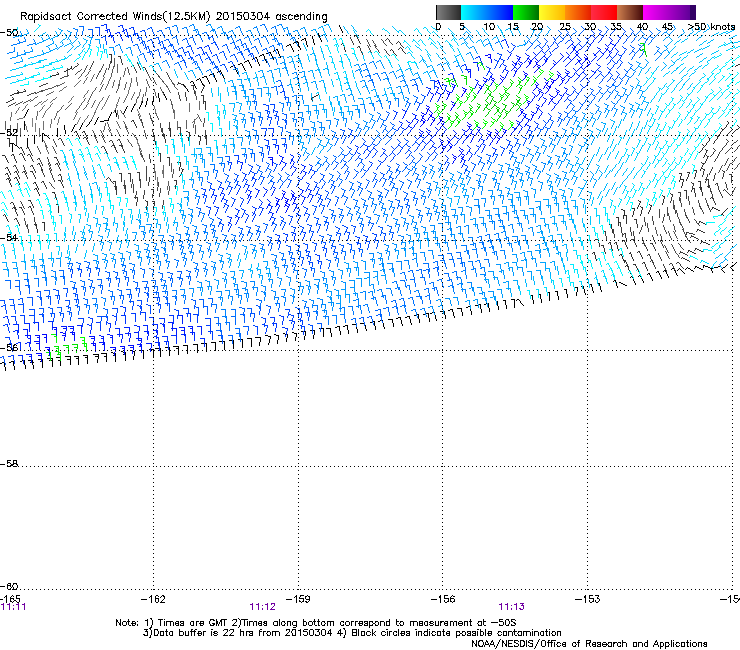740x650 pixels.
Task: Click the magenta 40-45 knots legend segment
Action: pyautogui.click(x=656, y=12)
